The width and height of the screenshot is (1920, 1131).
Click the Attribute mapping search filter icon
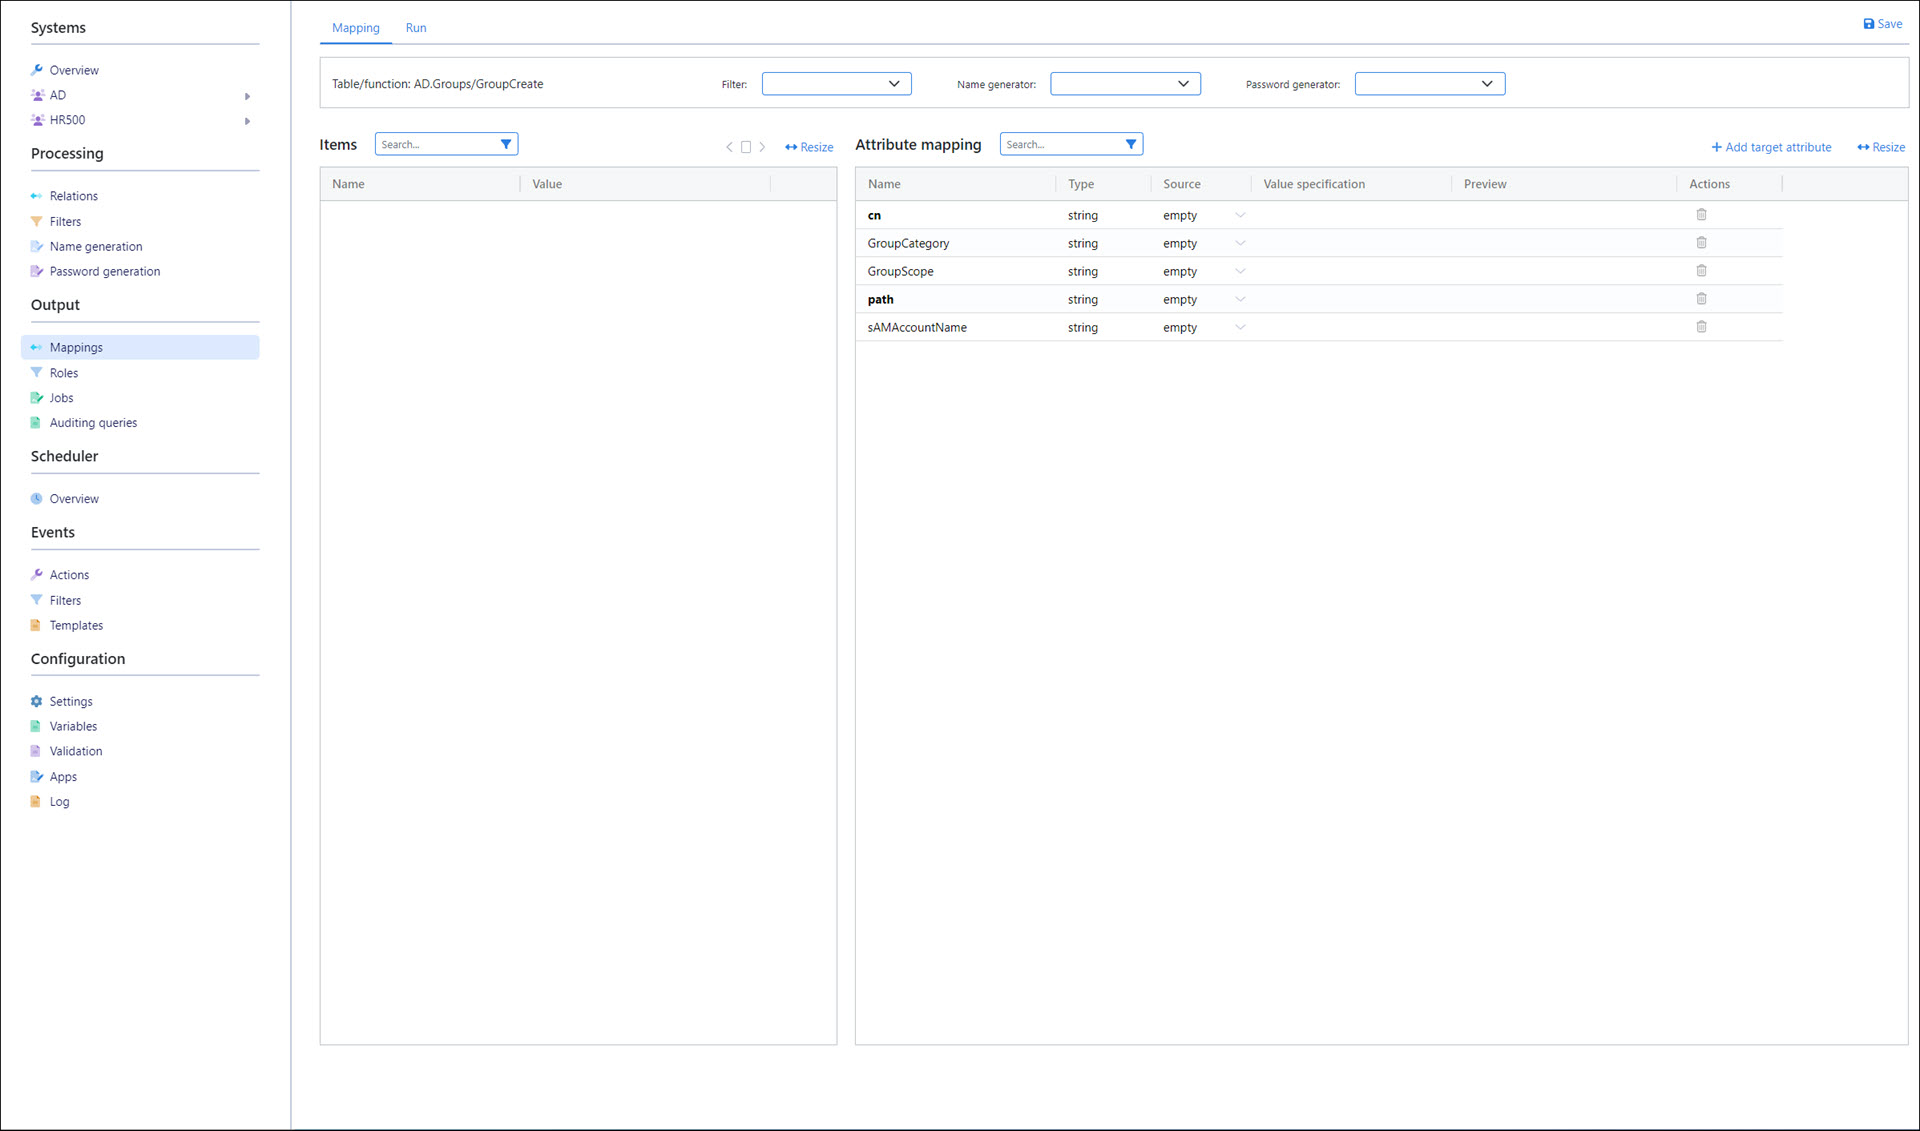(1131, 144)
